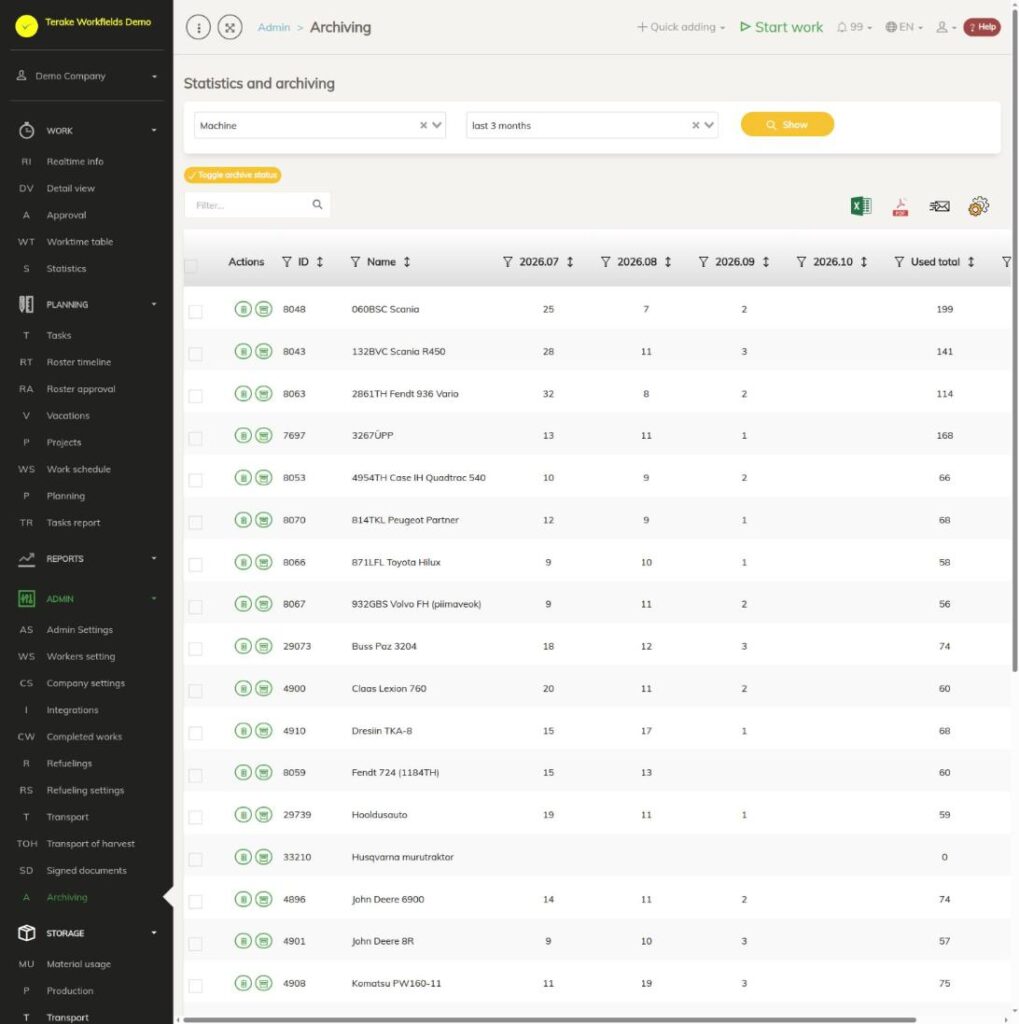Click into the Filter text field
1019x1024 pixels.
[251, 205]
